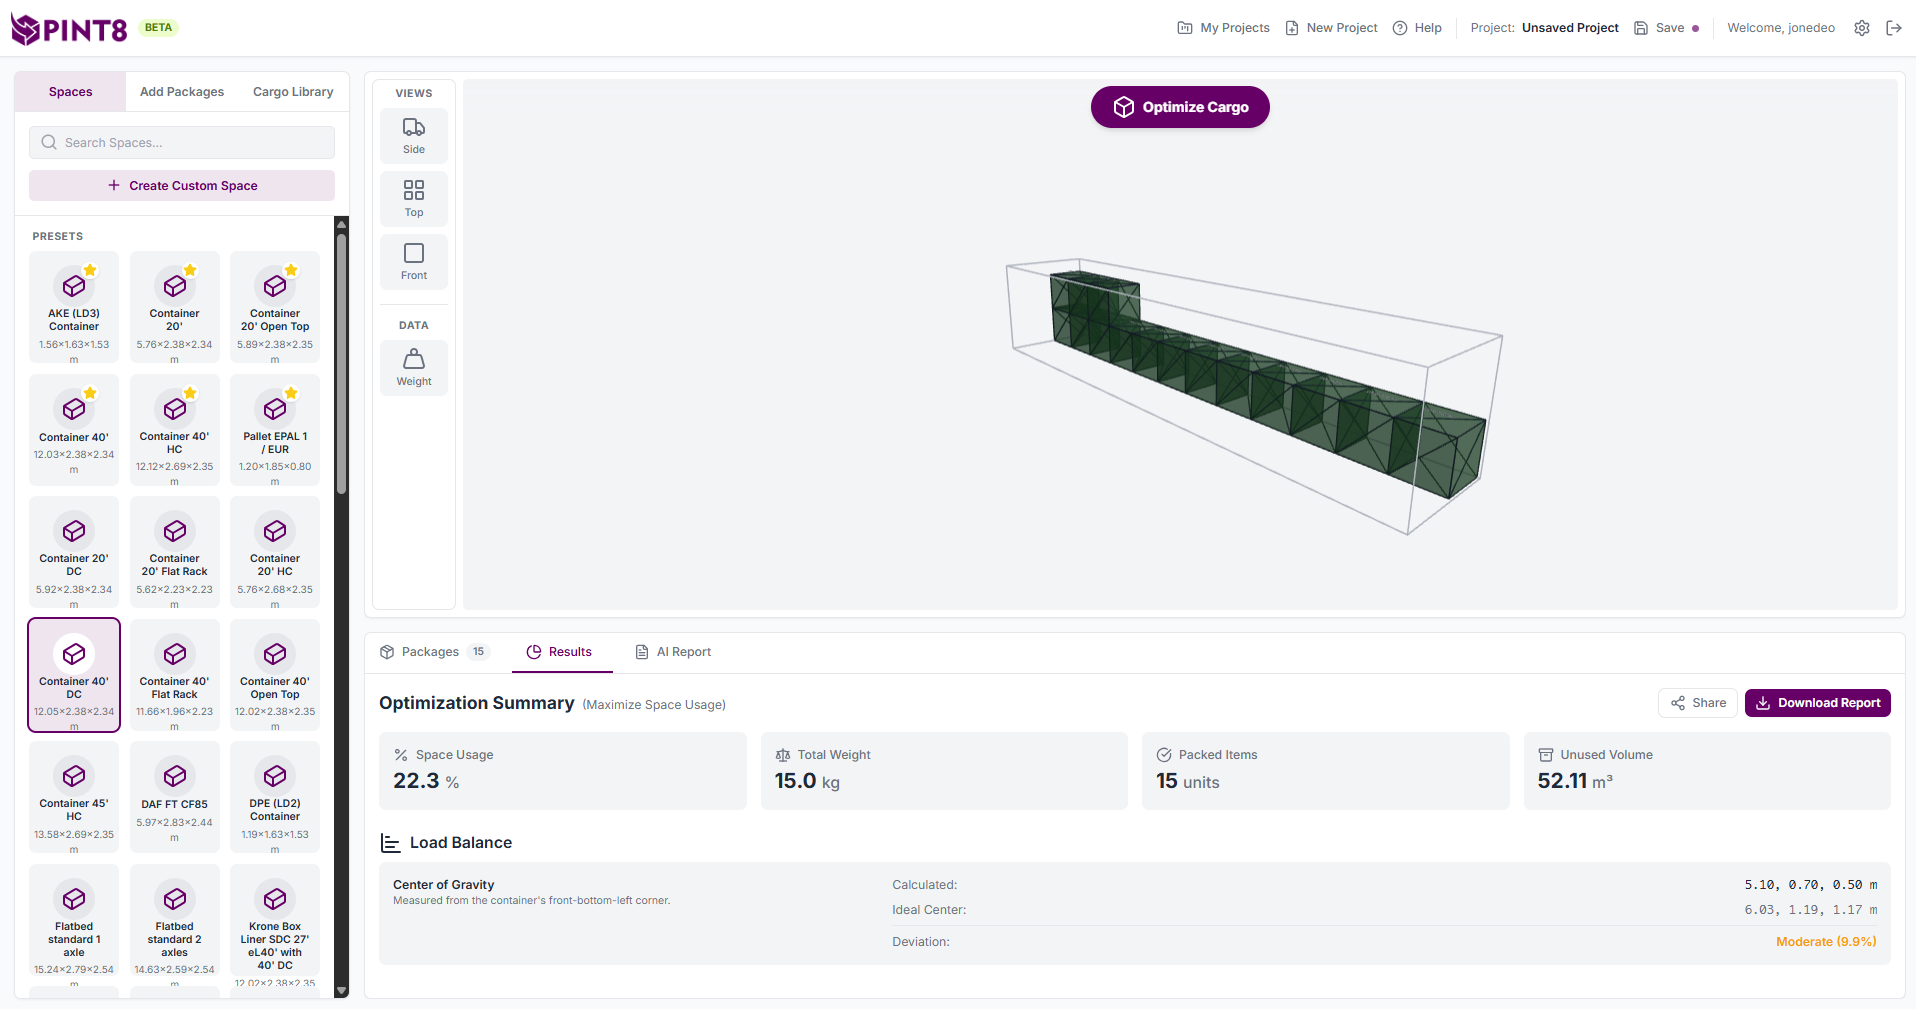
Task: Select the Container 40' HC preset
Action: coord(174,430)
